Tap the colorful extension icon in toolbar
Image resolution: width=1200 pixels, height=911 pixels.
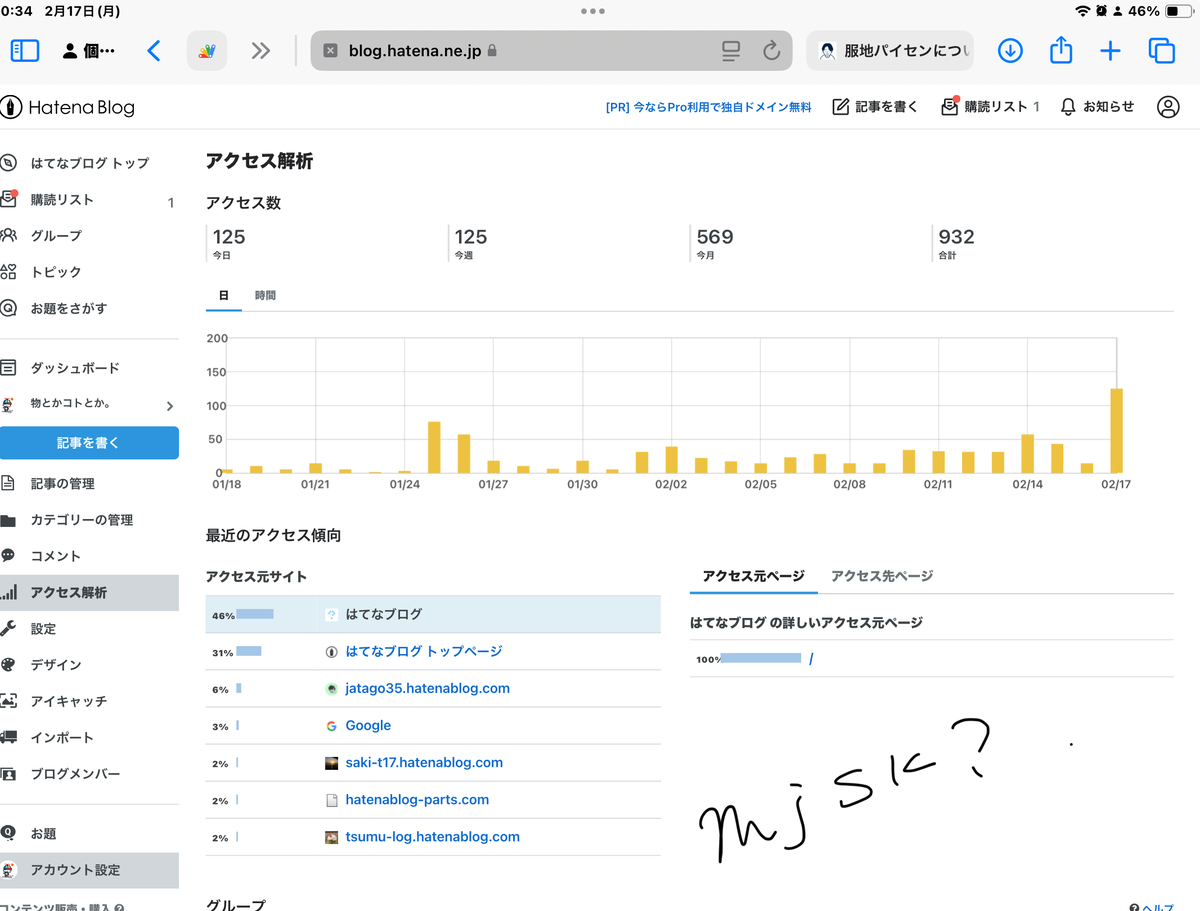click(x=207, y=50)
